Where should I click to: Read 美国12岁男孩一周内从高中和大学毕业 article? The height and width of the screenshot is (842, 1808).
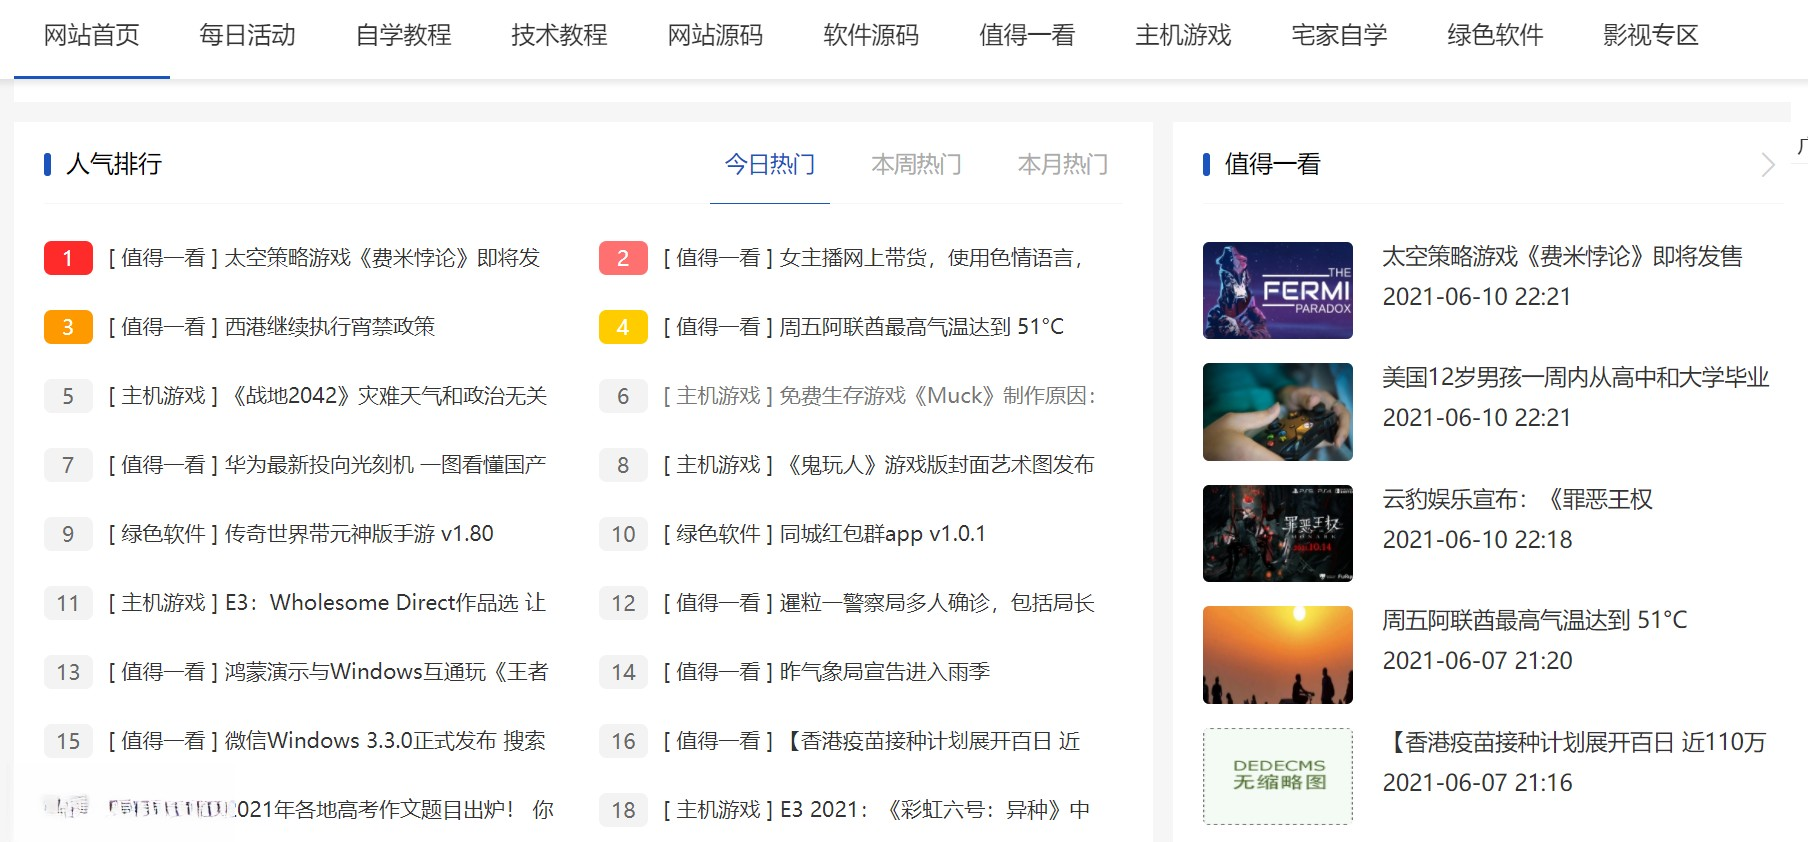1575,378
